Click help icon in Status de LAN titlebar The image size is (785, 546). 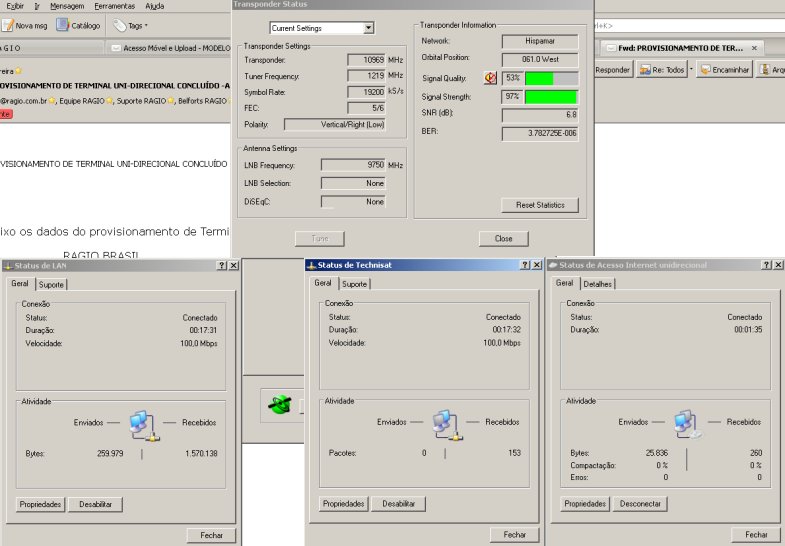(x=222, y=265)
